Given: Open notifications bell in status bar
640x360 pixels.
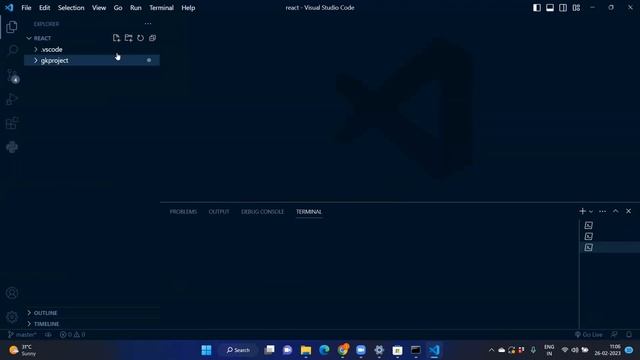Looking at the screenshot, I should pos(629,335).
